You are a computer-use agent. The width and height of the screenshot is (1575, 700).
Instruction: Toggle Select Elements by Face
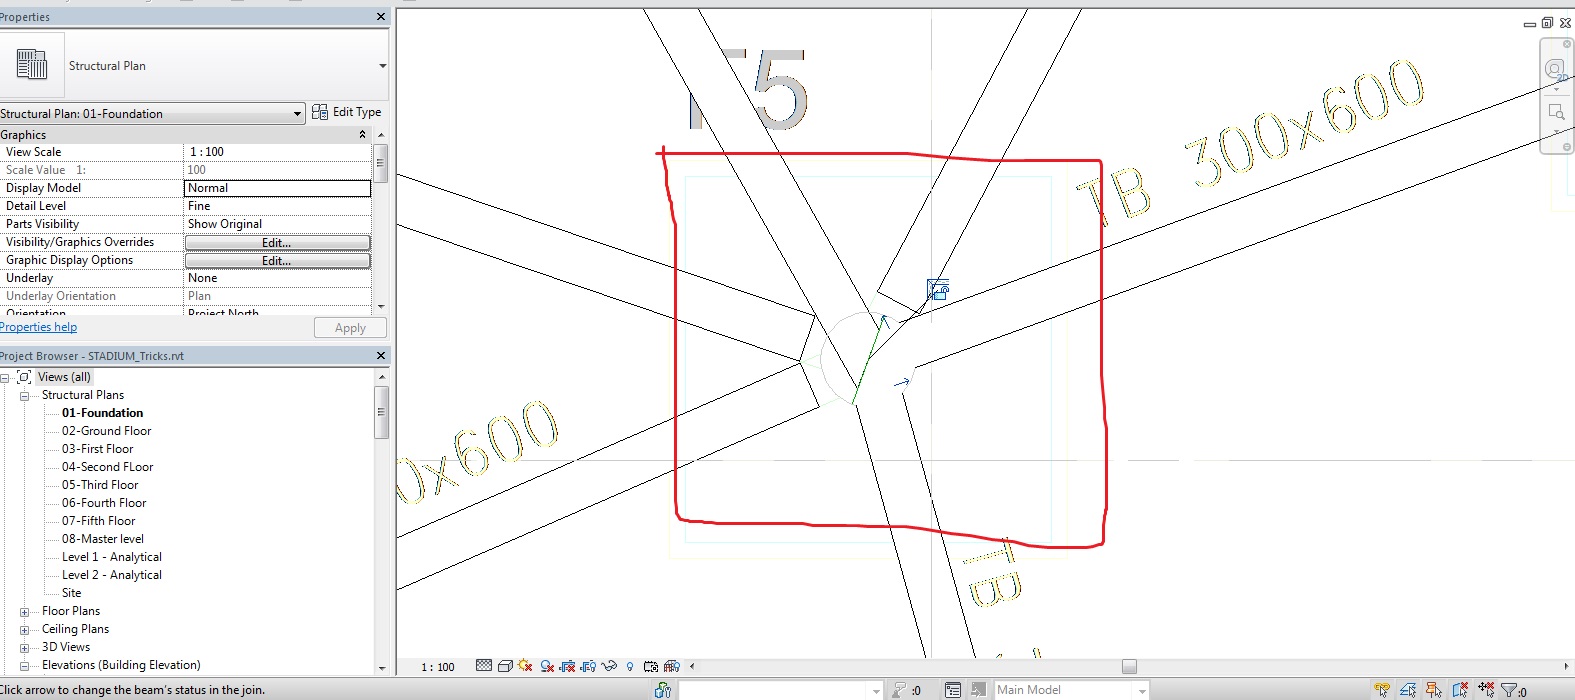click(1460, 690)
